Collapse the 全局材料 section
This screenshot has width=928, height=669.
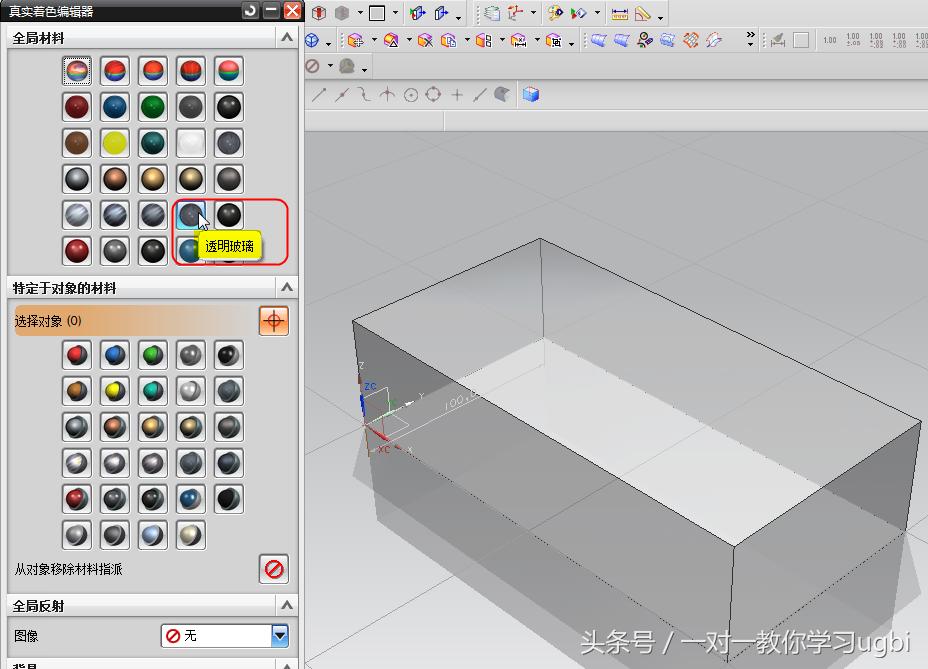pyautogui.click(x=287, y=37)
